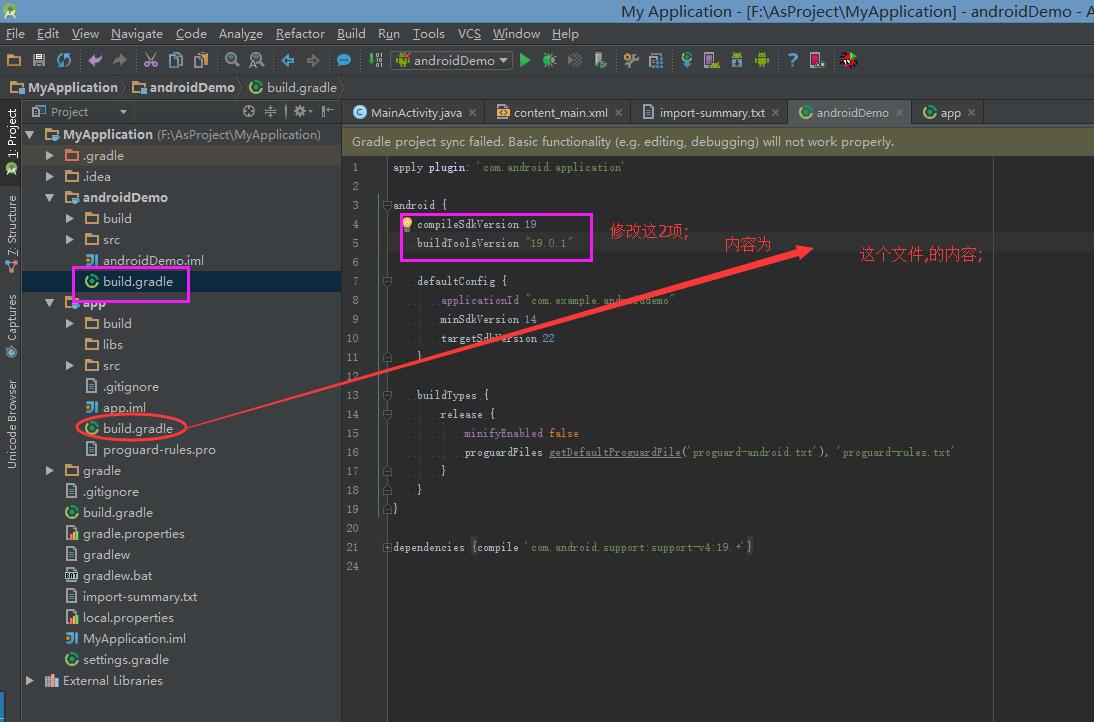Start debugging with the green bug icon
The width and height of the screenshot is (1094, 722).
pyautogui.click(x=550, y=61)
